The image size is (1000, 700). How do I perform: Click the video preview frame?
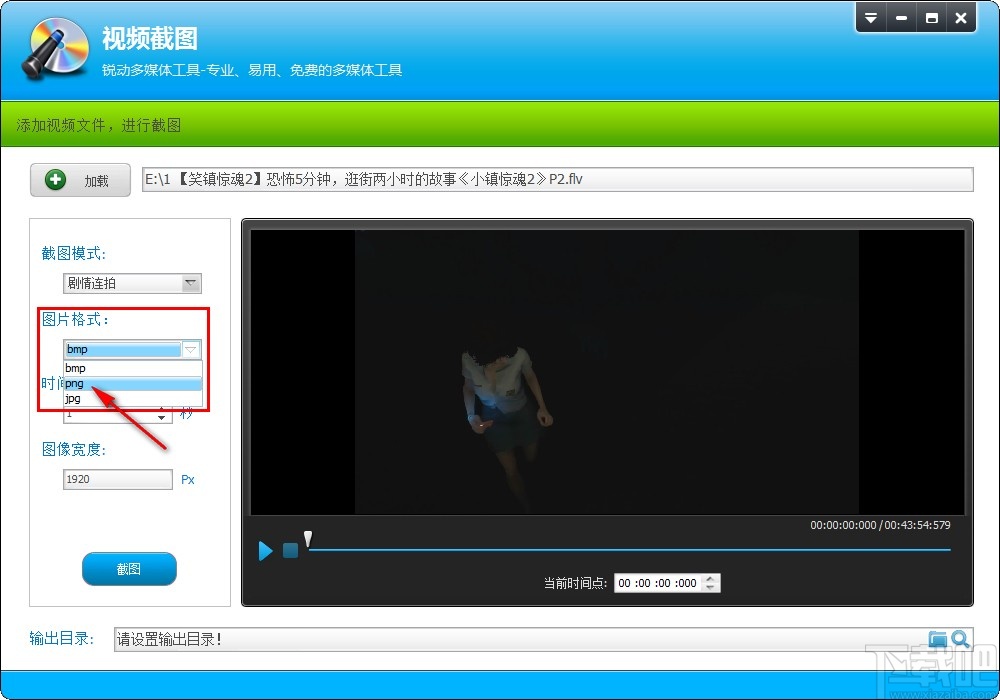(607, 372)
